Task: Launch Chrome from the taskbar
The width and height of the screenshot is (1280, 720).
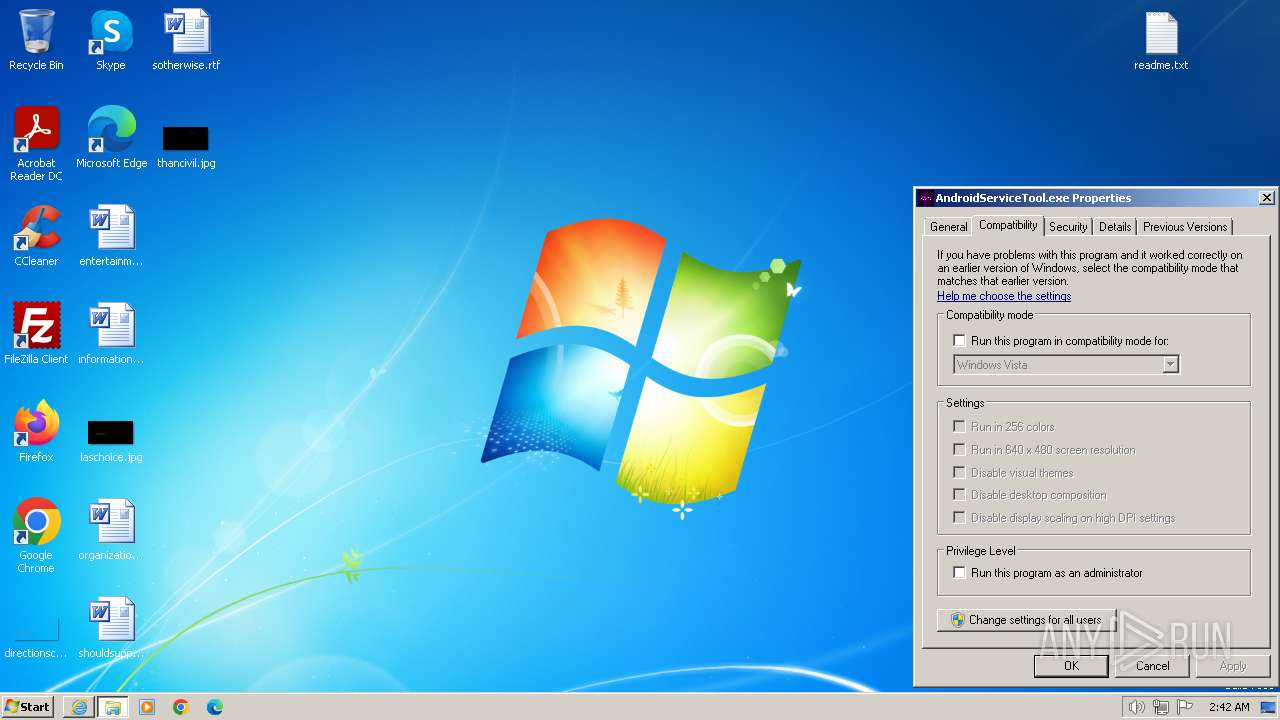Action: coord(181,707)
